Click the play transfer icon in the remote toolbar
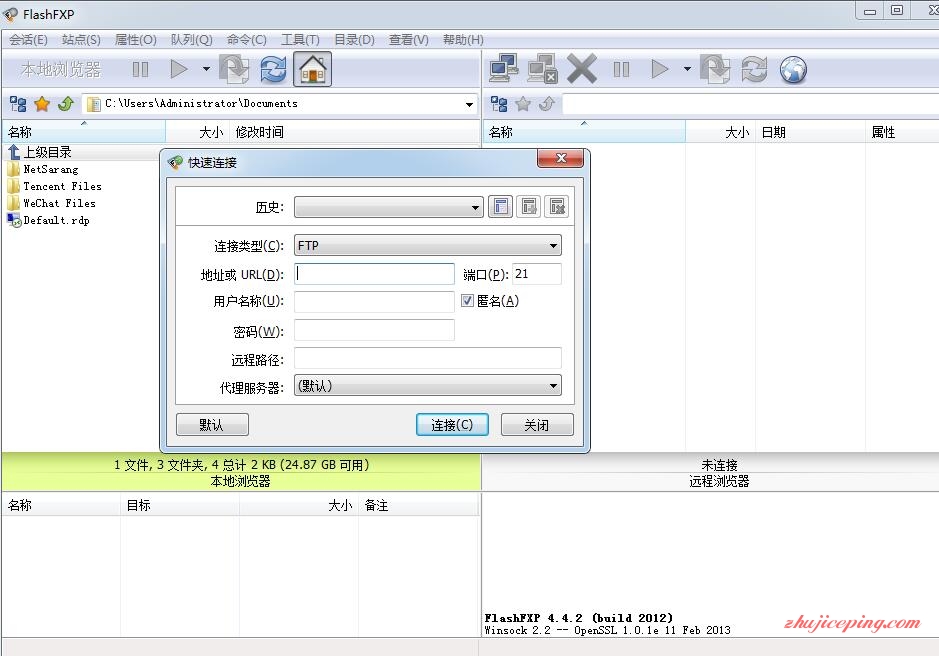 pyautogui.click(x=659, y=69)
